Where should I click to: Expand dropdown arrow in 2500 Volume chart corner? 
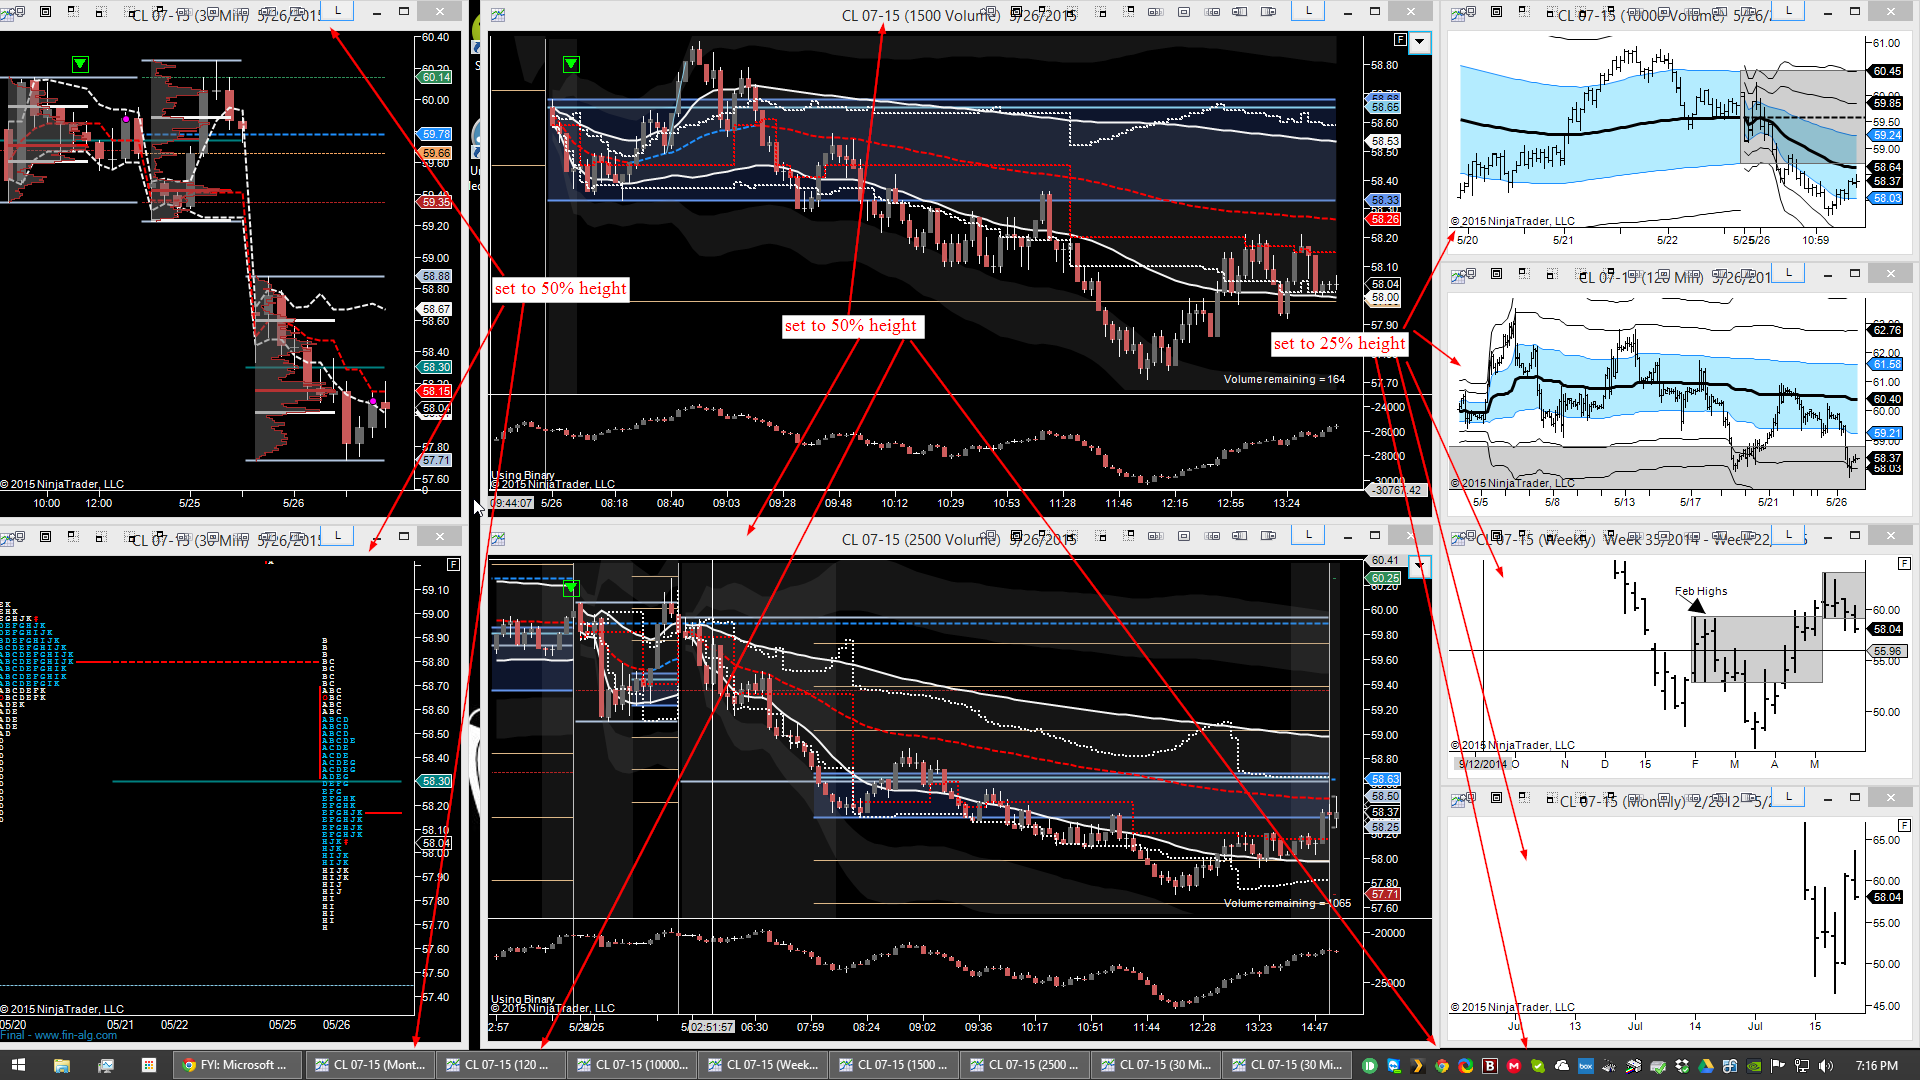pos(1420,567)
